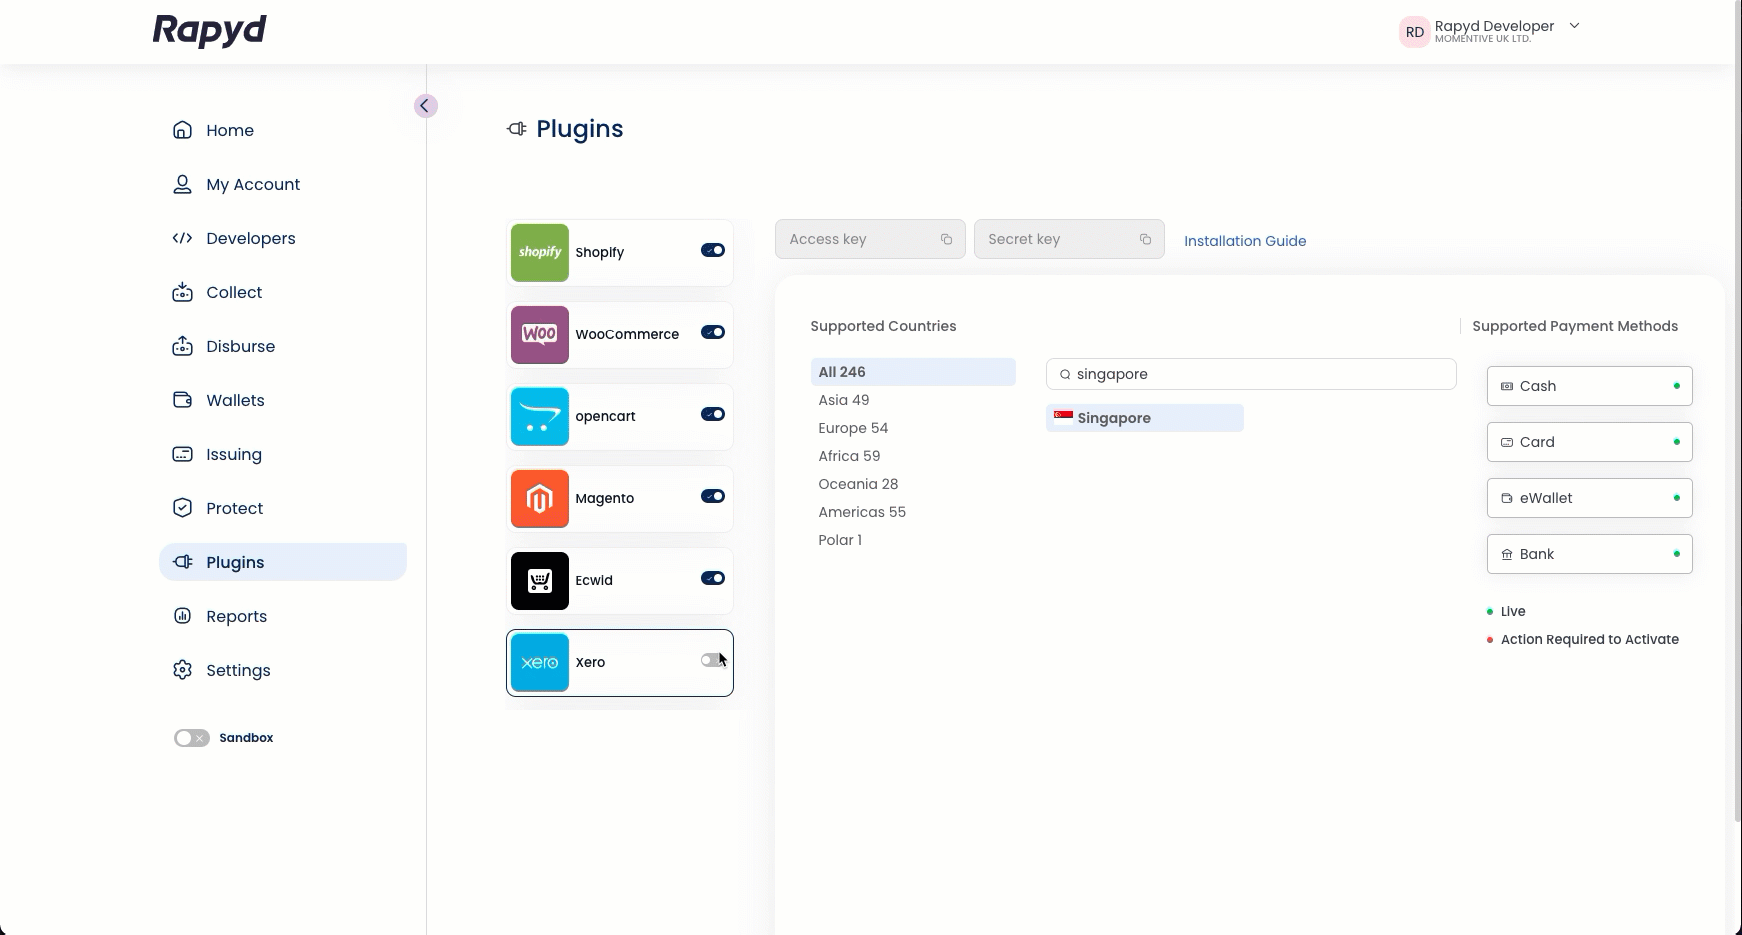
Task: Enable the Xero plugin switch
Action: click(713, 660)
